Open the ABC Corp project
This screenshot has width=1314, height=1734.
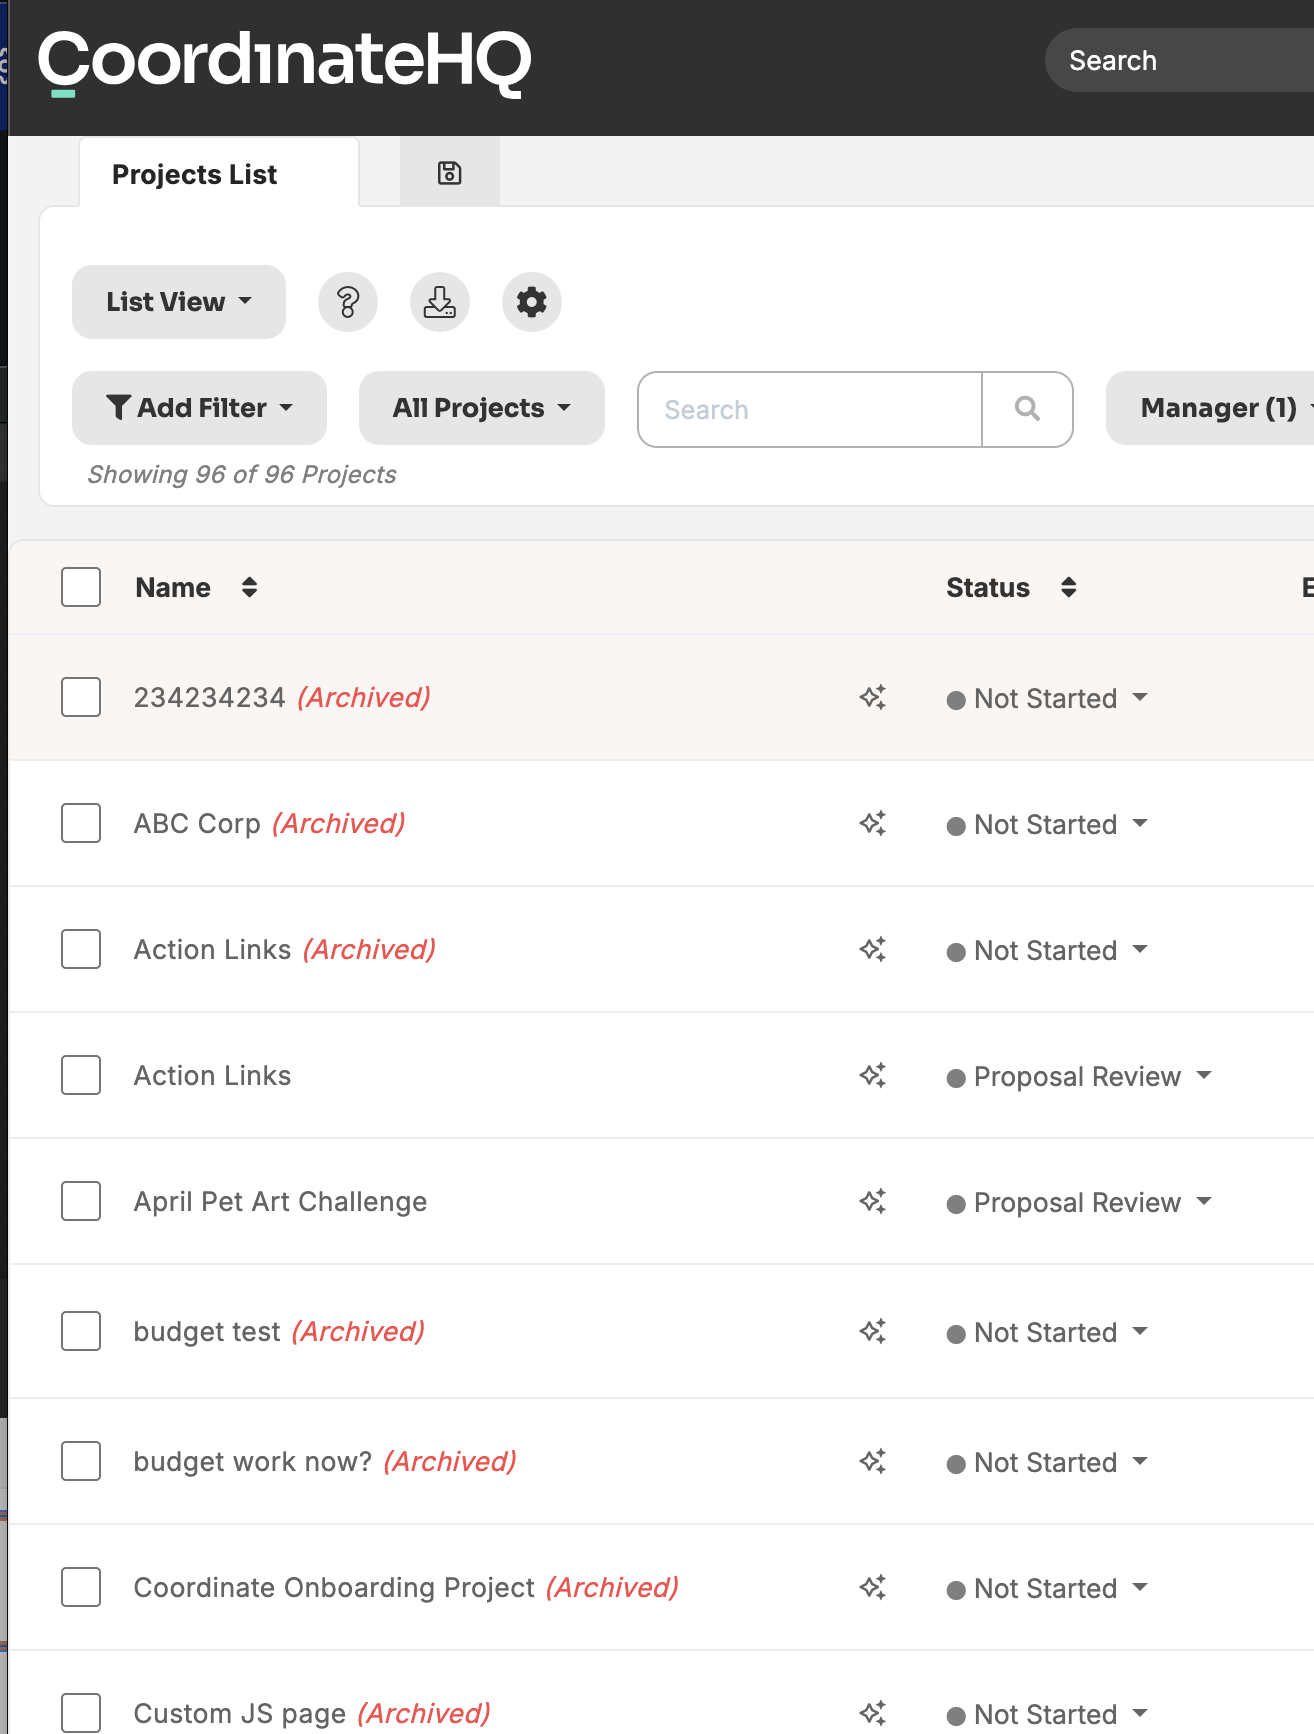[x=197, y=823]
